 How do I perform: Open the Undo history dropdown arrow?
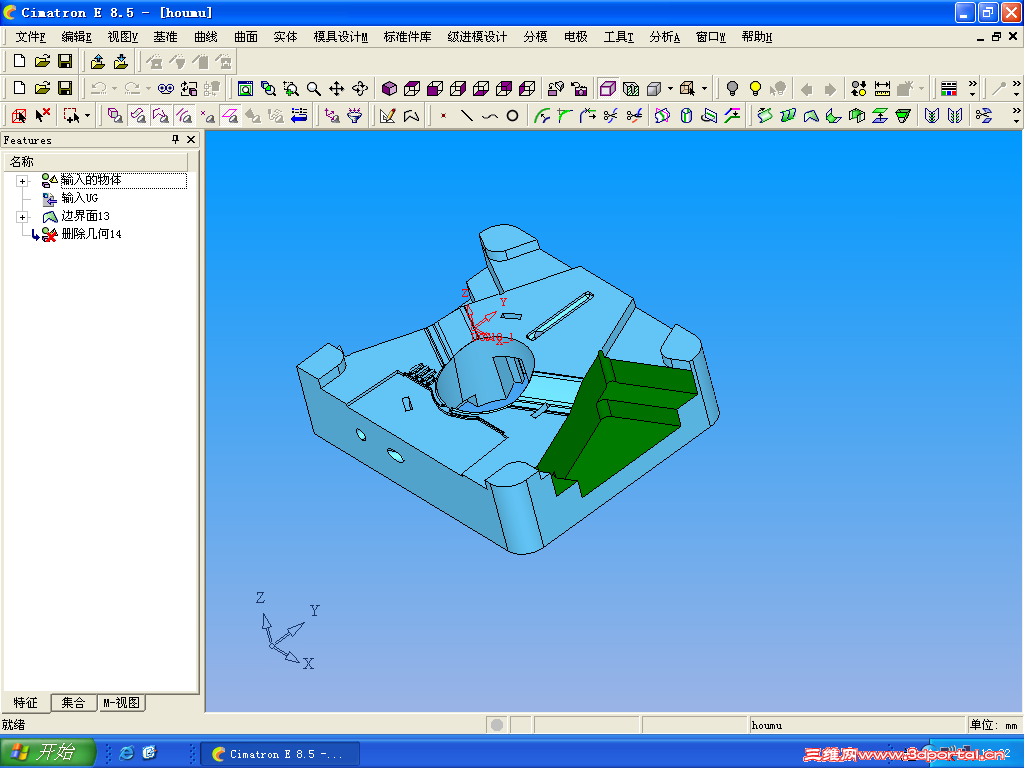114,88
